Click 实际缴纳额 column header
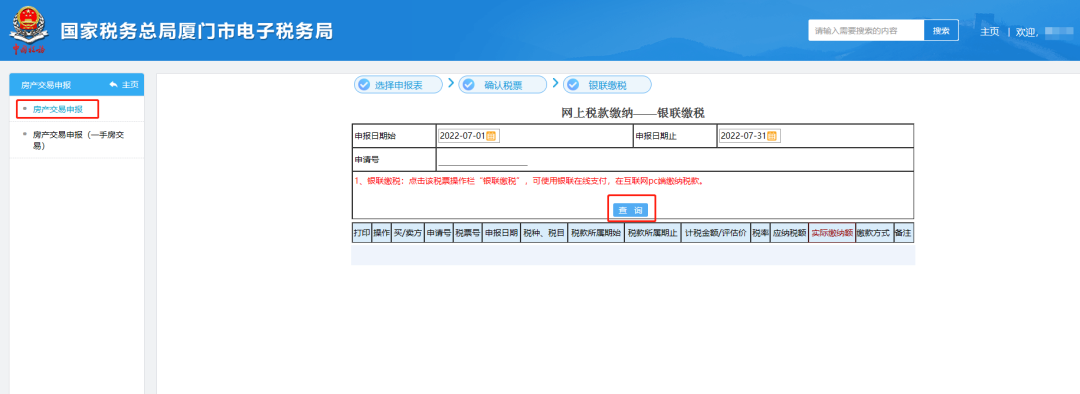This screenshot has width=1080, height=394. [832, 233]
